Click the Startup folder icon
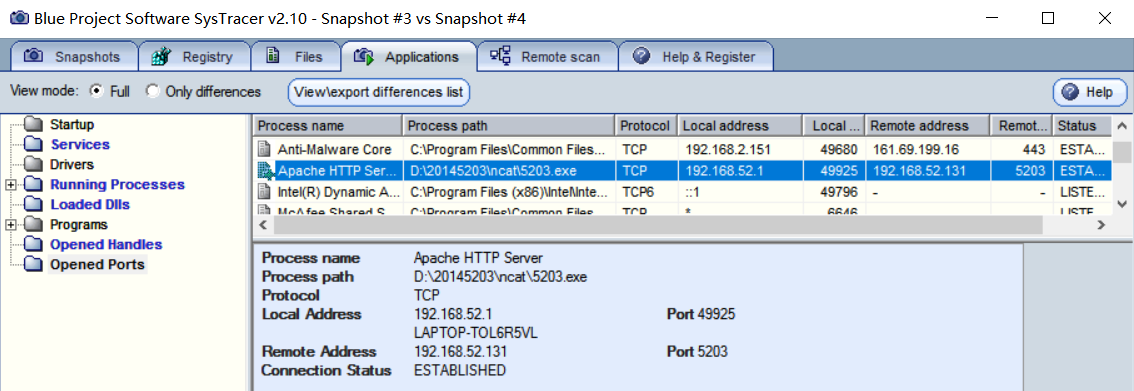This screenshot has height=391, width=1134. [x=33, y=124]
